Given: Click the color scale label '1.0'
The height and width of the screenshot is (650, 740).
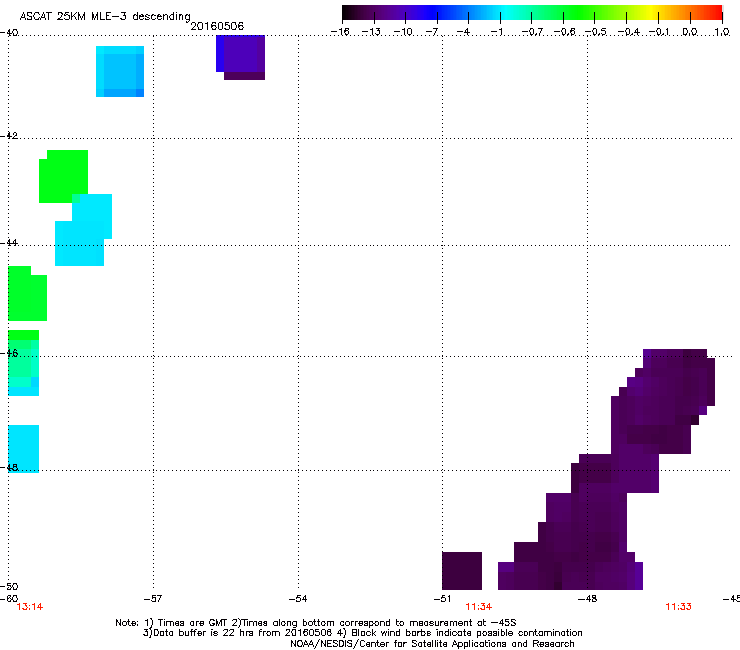Looking at the screenshot, I should click(722, 32).
